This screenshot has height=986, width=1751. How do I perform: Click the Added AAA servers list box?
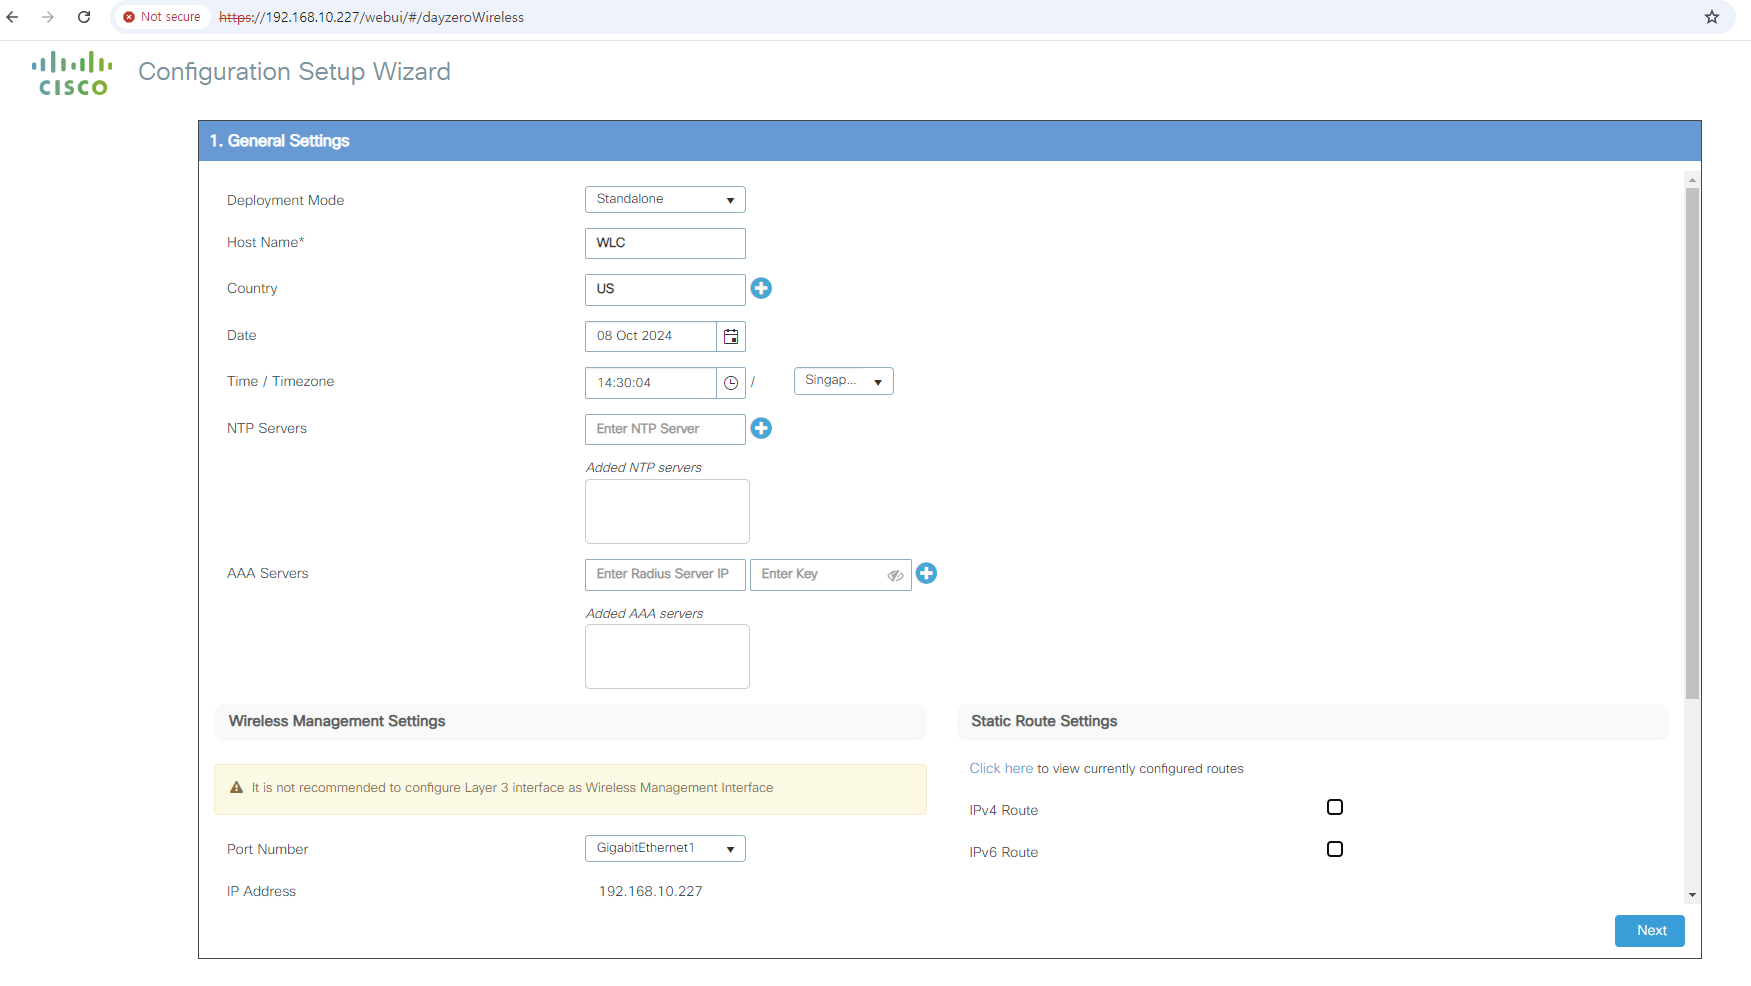click(667, 656)
